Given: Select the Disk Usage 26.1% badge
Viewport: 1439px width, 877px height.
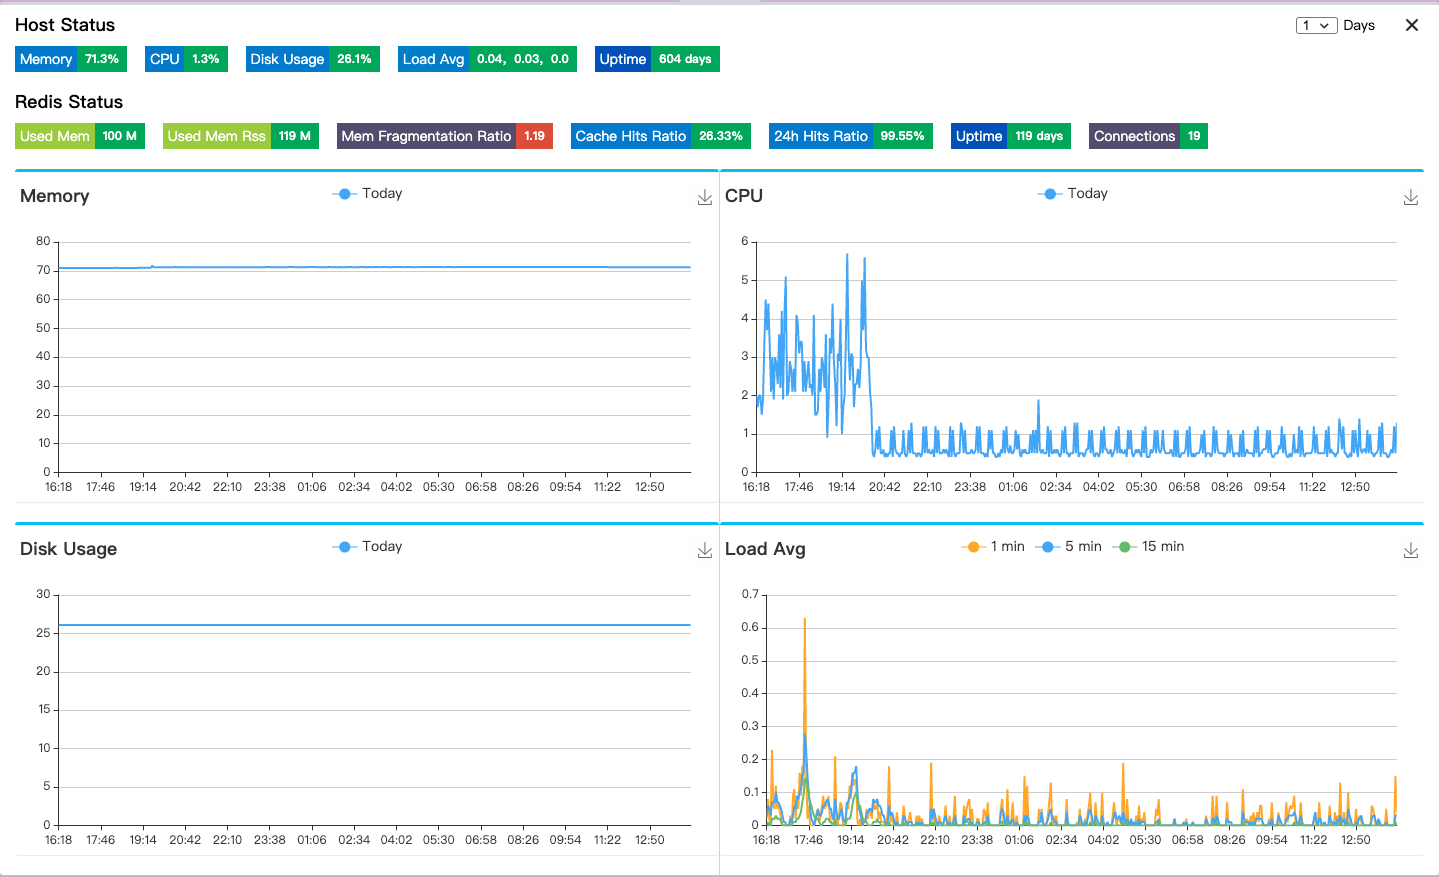Looking at the screenshot, I should 313,59.
